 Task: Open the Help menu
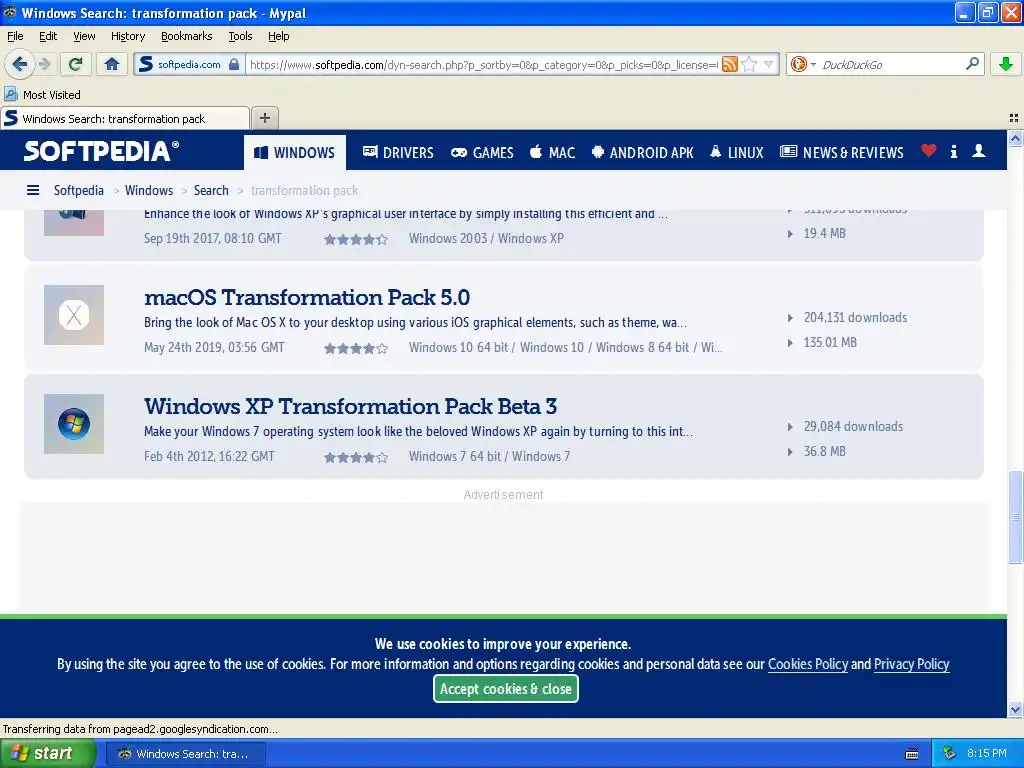point(278,36)
